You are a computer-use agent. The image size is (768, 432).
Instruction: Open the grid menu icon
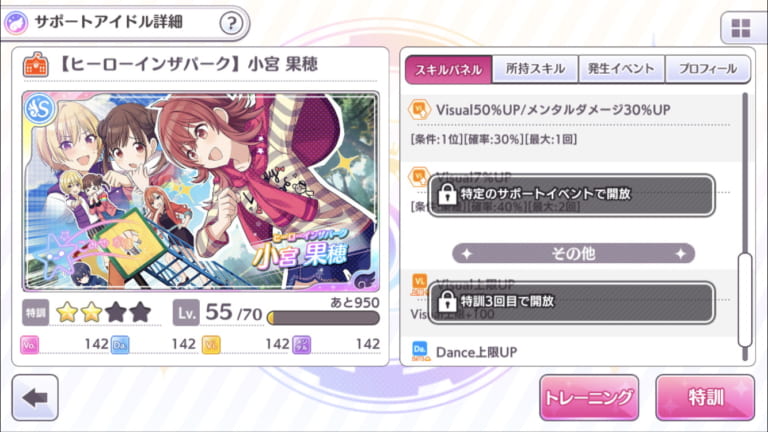coord(741,28)
